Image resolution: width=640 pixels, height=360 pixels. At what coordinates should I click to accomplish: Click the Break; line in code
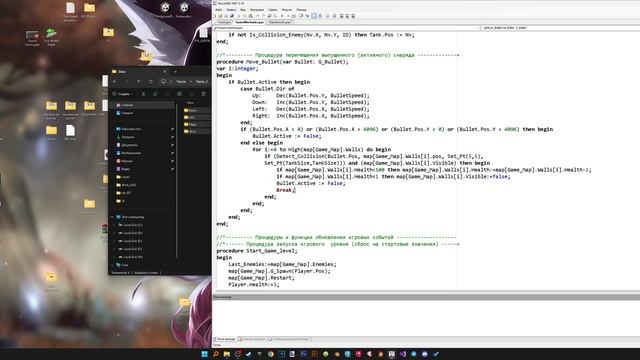[x=285, y=190]
